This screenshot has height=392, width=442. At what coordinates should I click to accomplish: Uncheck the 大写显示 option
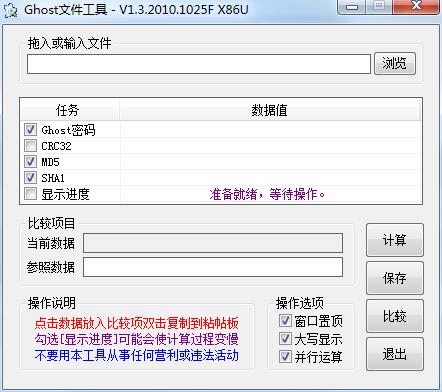285,339
